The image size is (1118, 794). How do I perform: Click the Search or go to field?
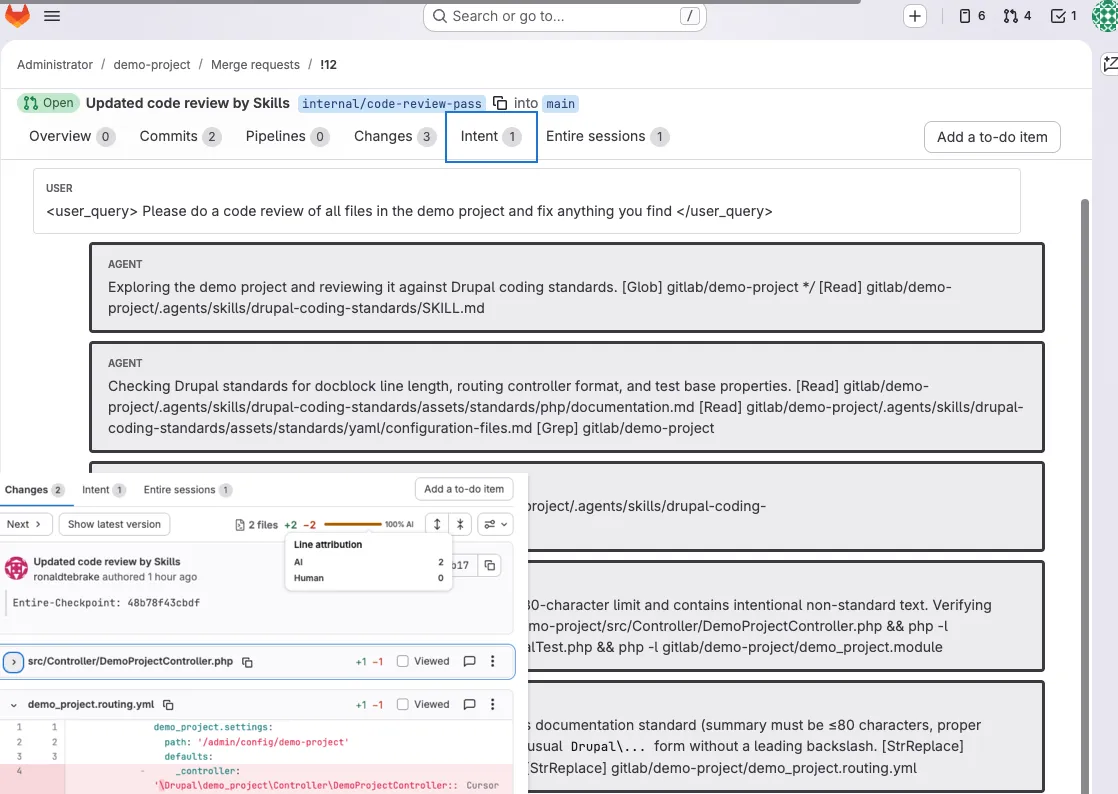[x=565, y=16]
